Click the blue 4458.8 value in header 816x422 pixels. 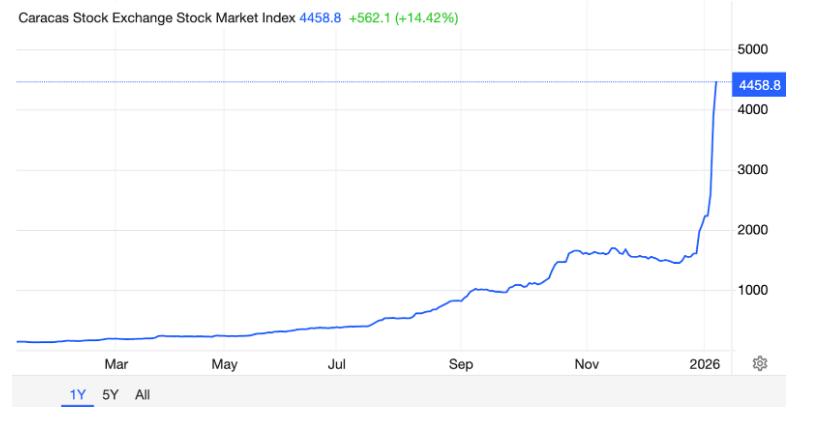point(320,18)
